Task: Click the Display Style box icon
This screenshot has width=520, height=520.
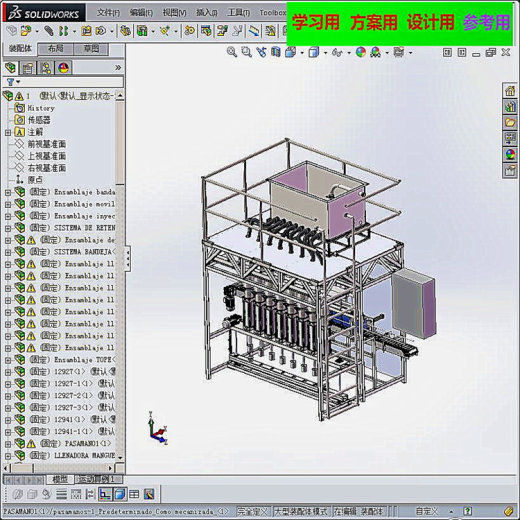Action: tap(314, 52)
